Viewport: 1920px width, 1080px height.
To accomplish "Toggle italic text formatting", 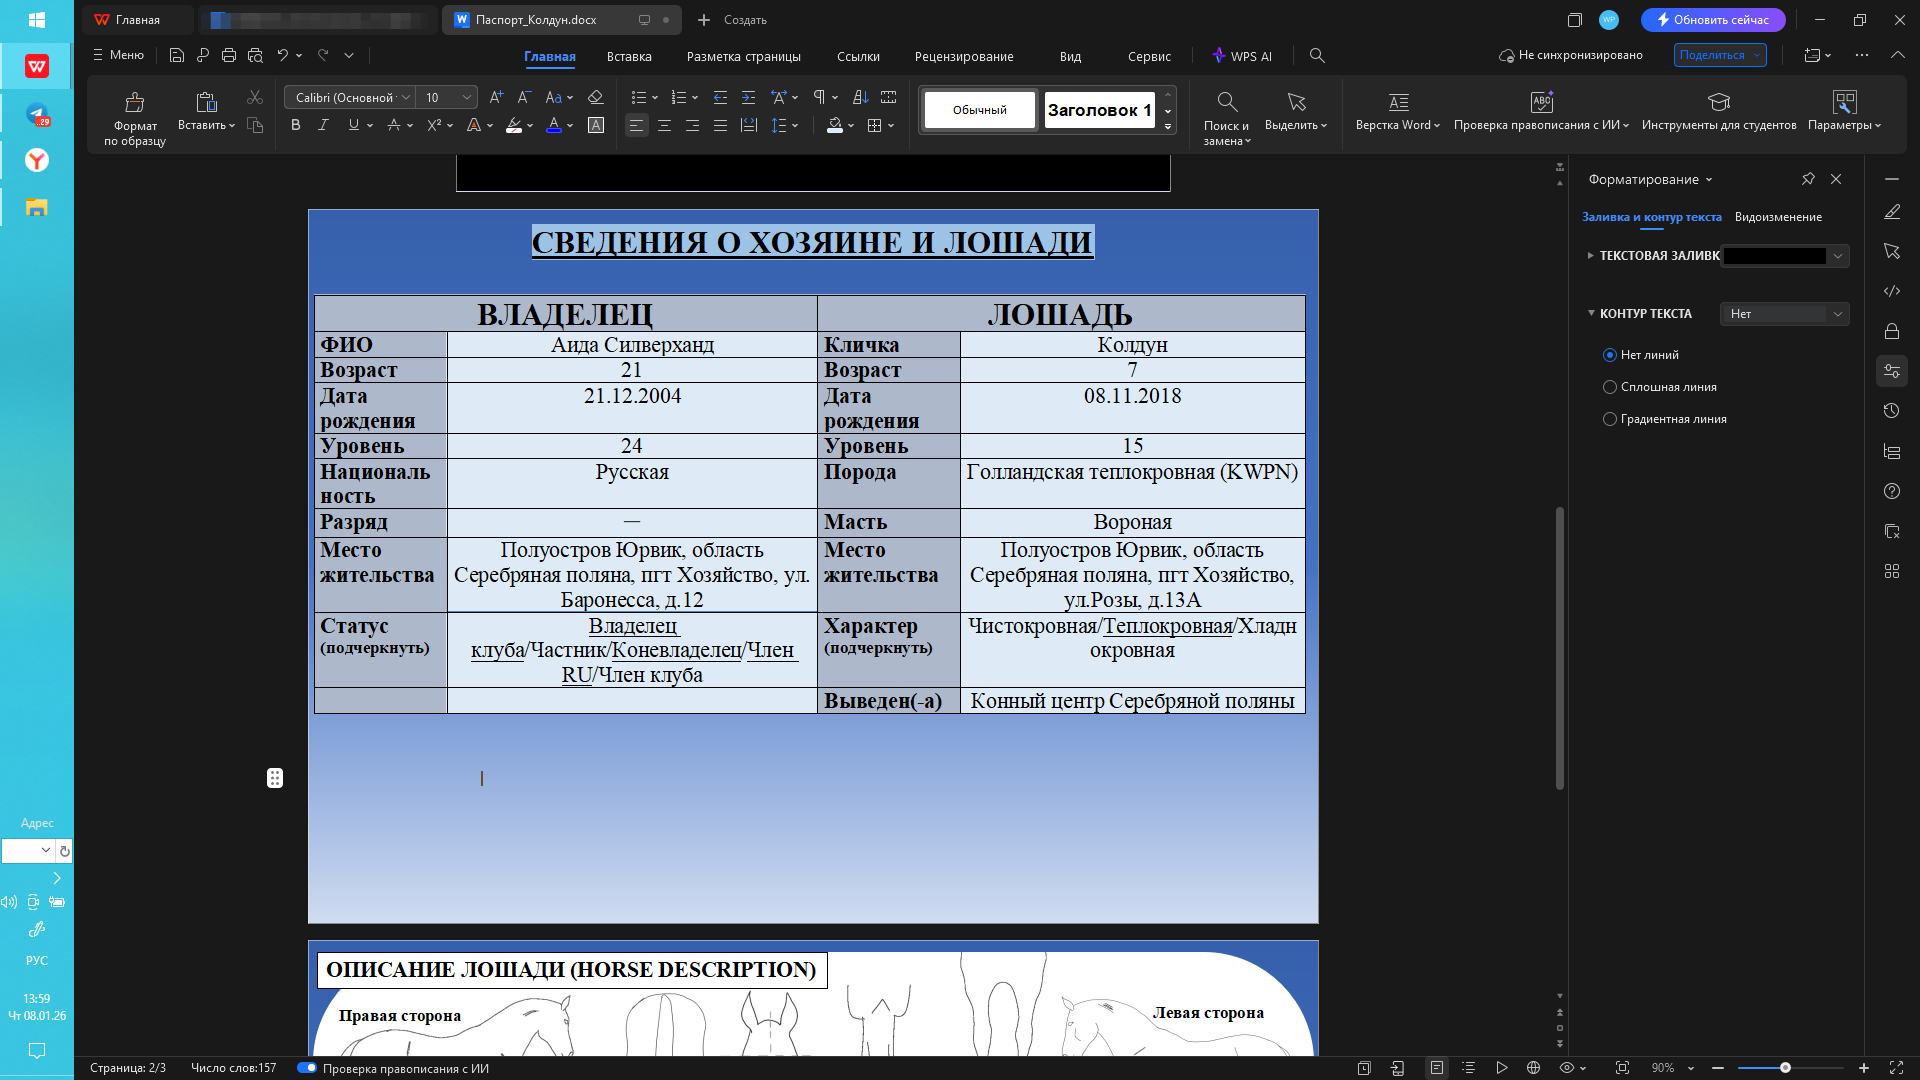I will 323,125.
